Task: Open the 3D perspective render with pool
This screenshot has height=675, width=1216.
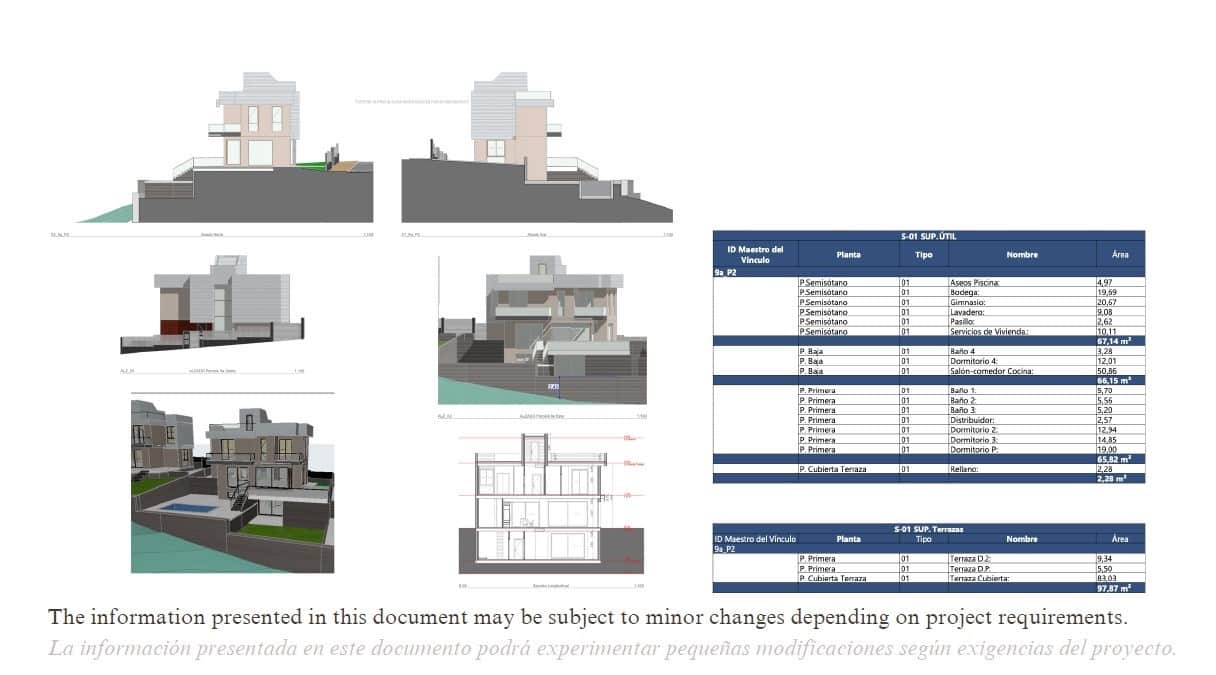Action: click(x=232, y=482)
